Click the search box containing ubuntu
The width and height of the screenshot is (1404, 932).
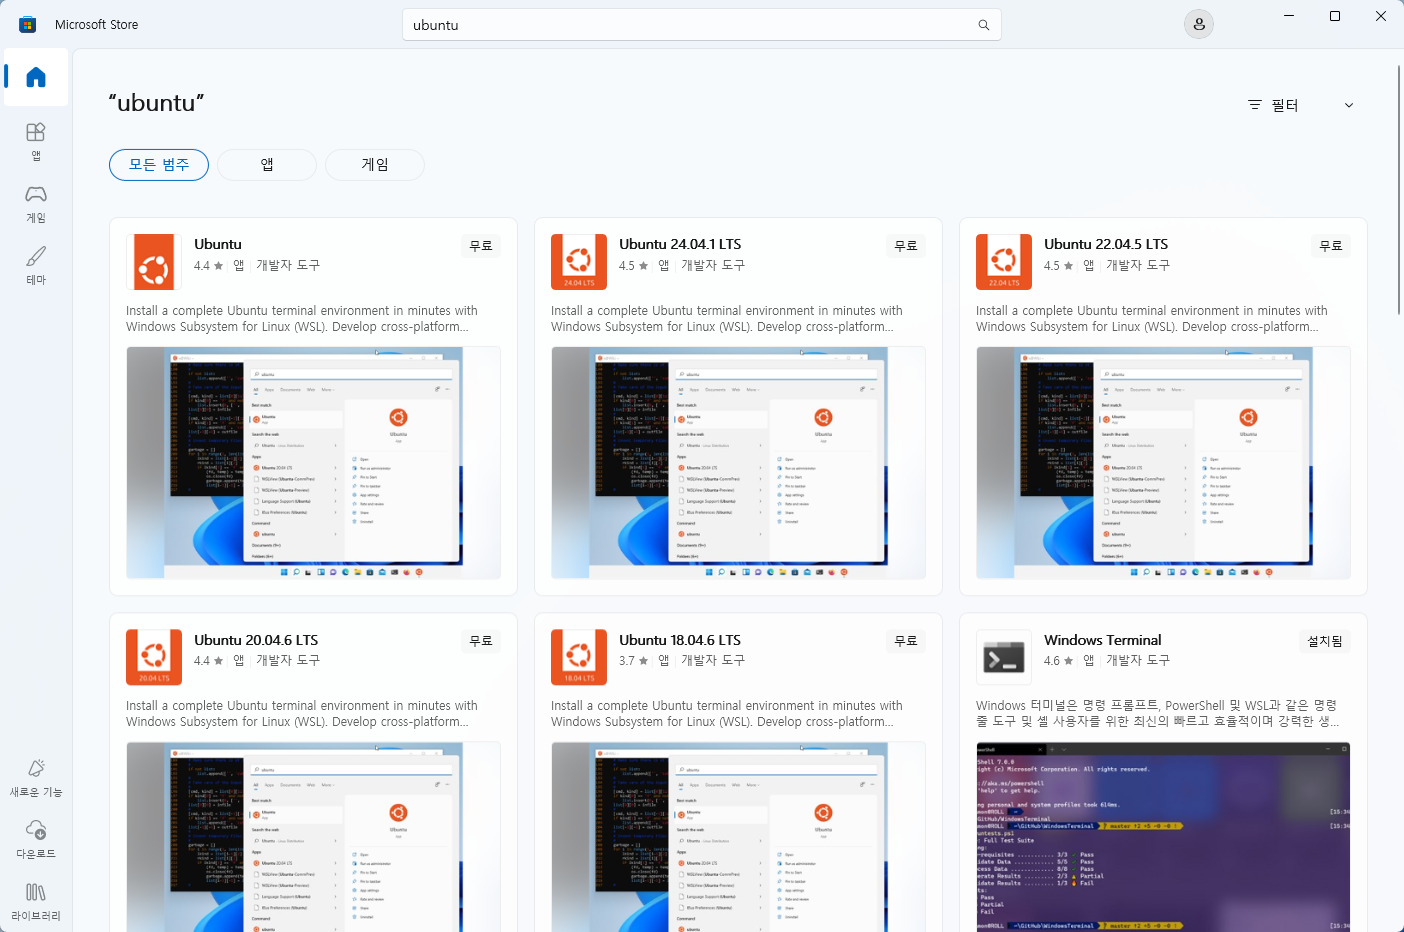701,25
